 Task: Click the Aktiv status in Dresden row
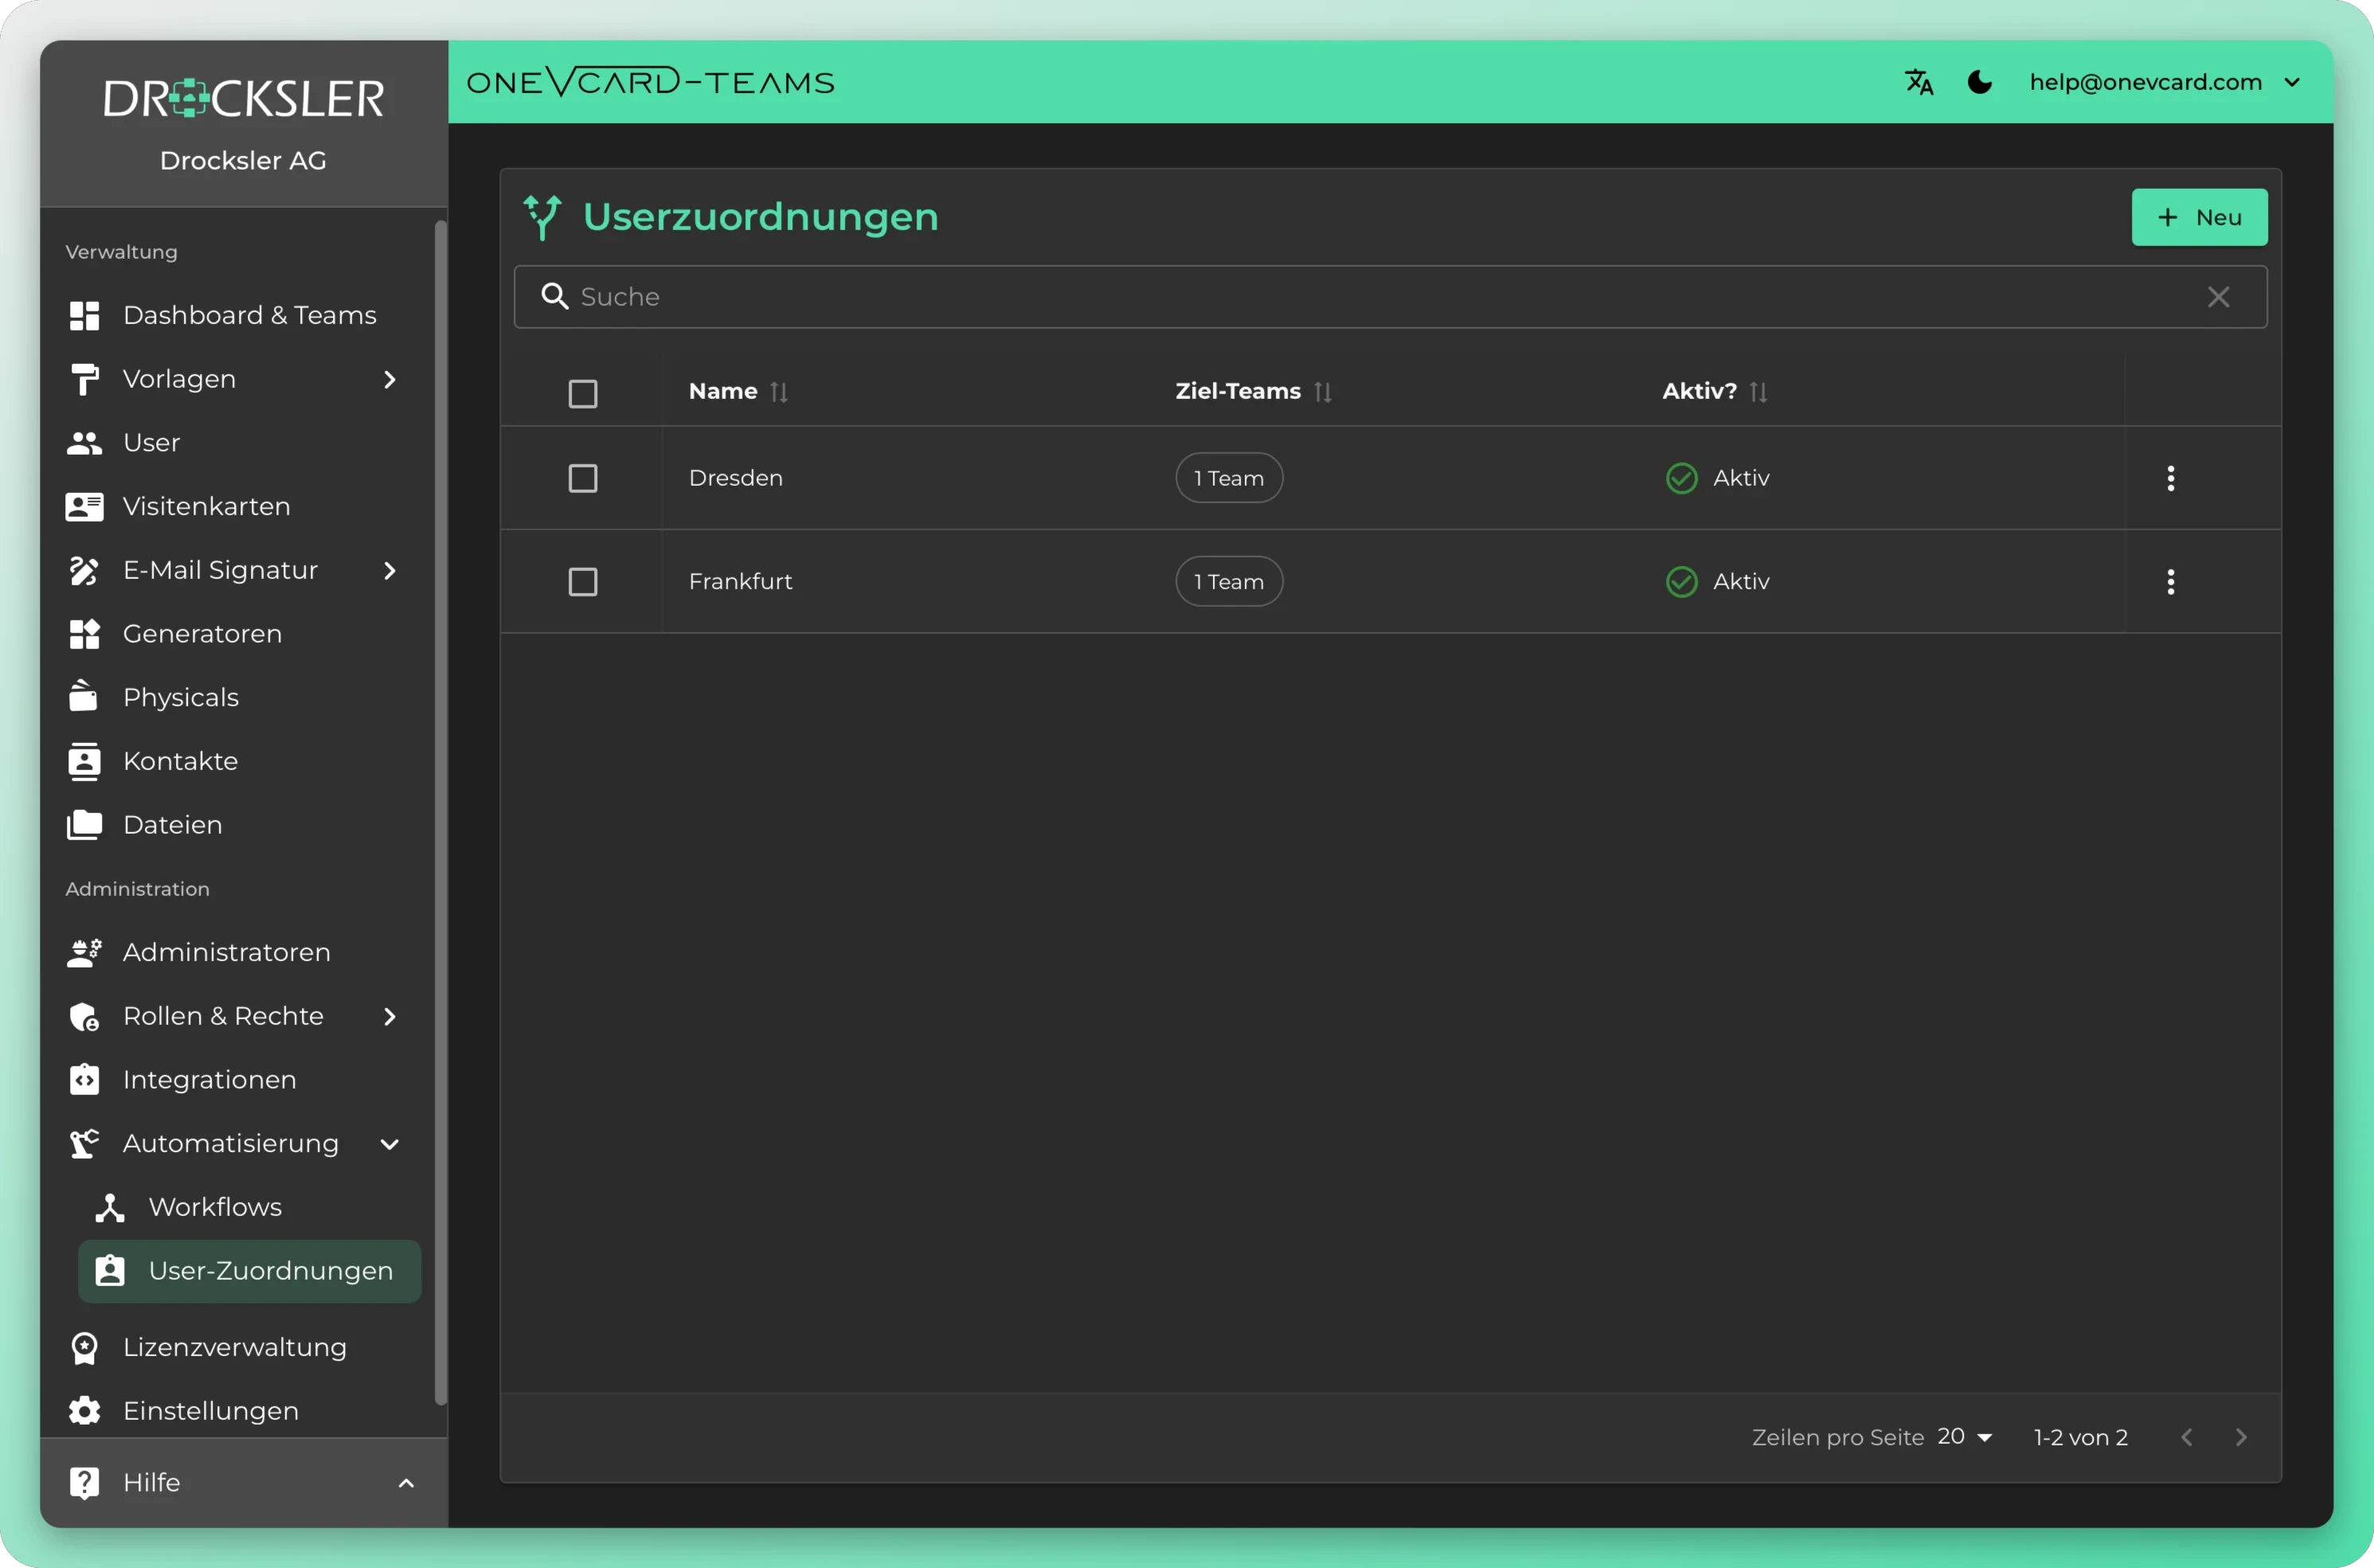[1717, 478]
